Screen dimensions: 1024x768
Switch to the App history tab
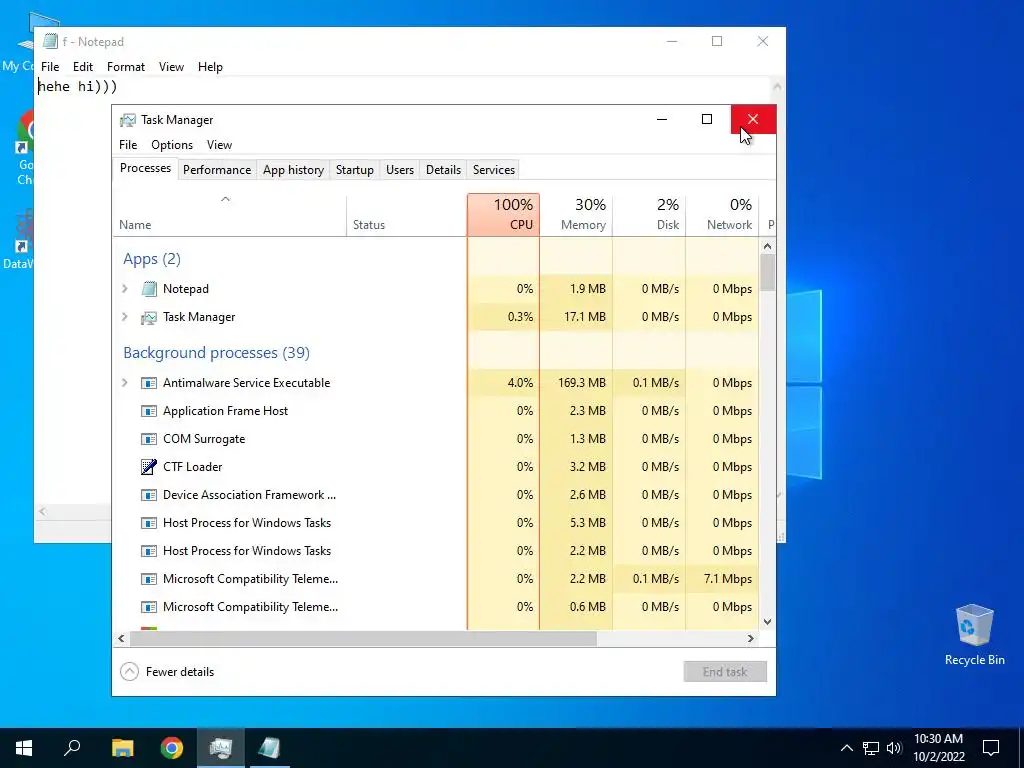[x=293, y=170]
